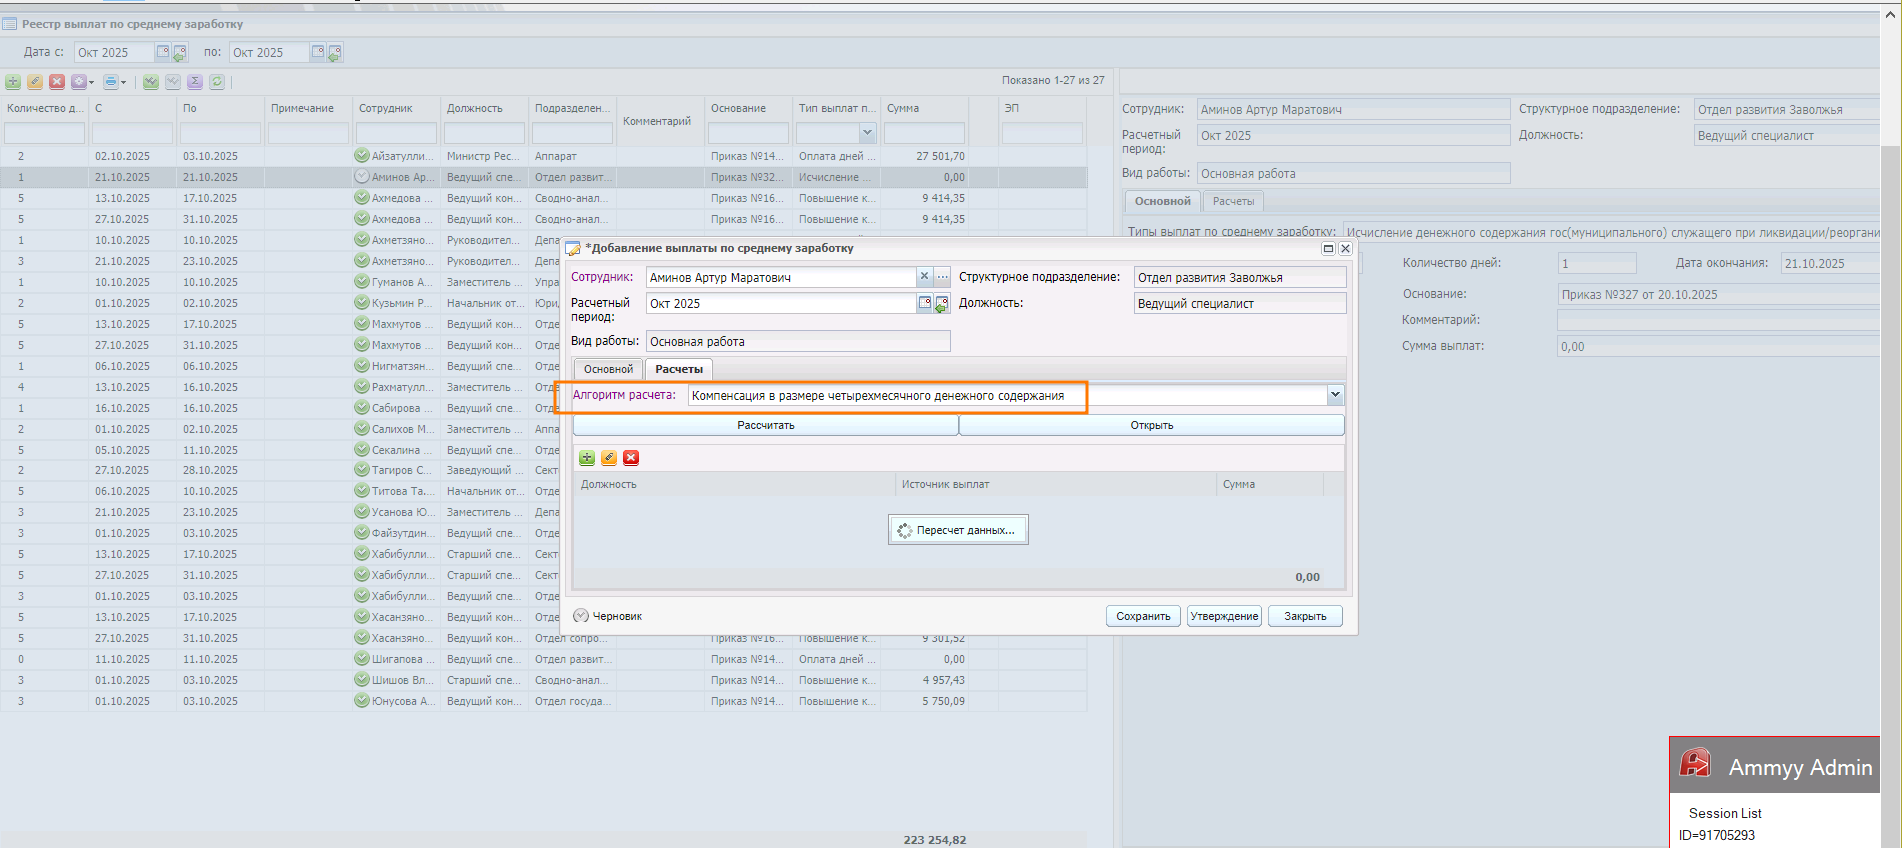Screen dimensions: 1902x848
Task: Click the Алгоритм расчета input field
Action: pyautogui.click(x=1007, y=395)
